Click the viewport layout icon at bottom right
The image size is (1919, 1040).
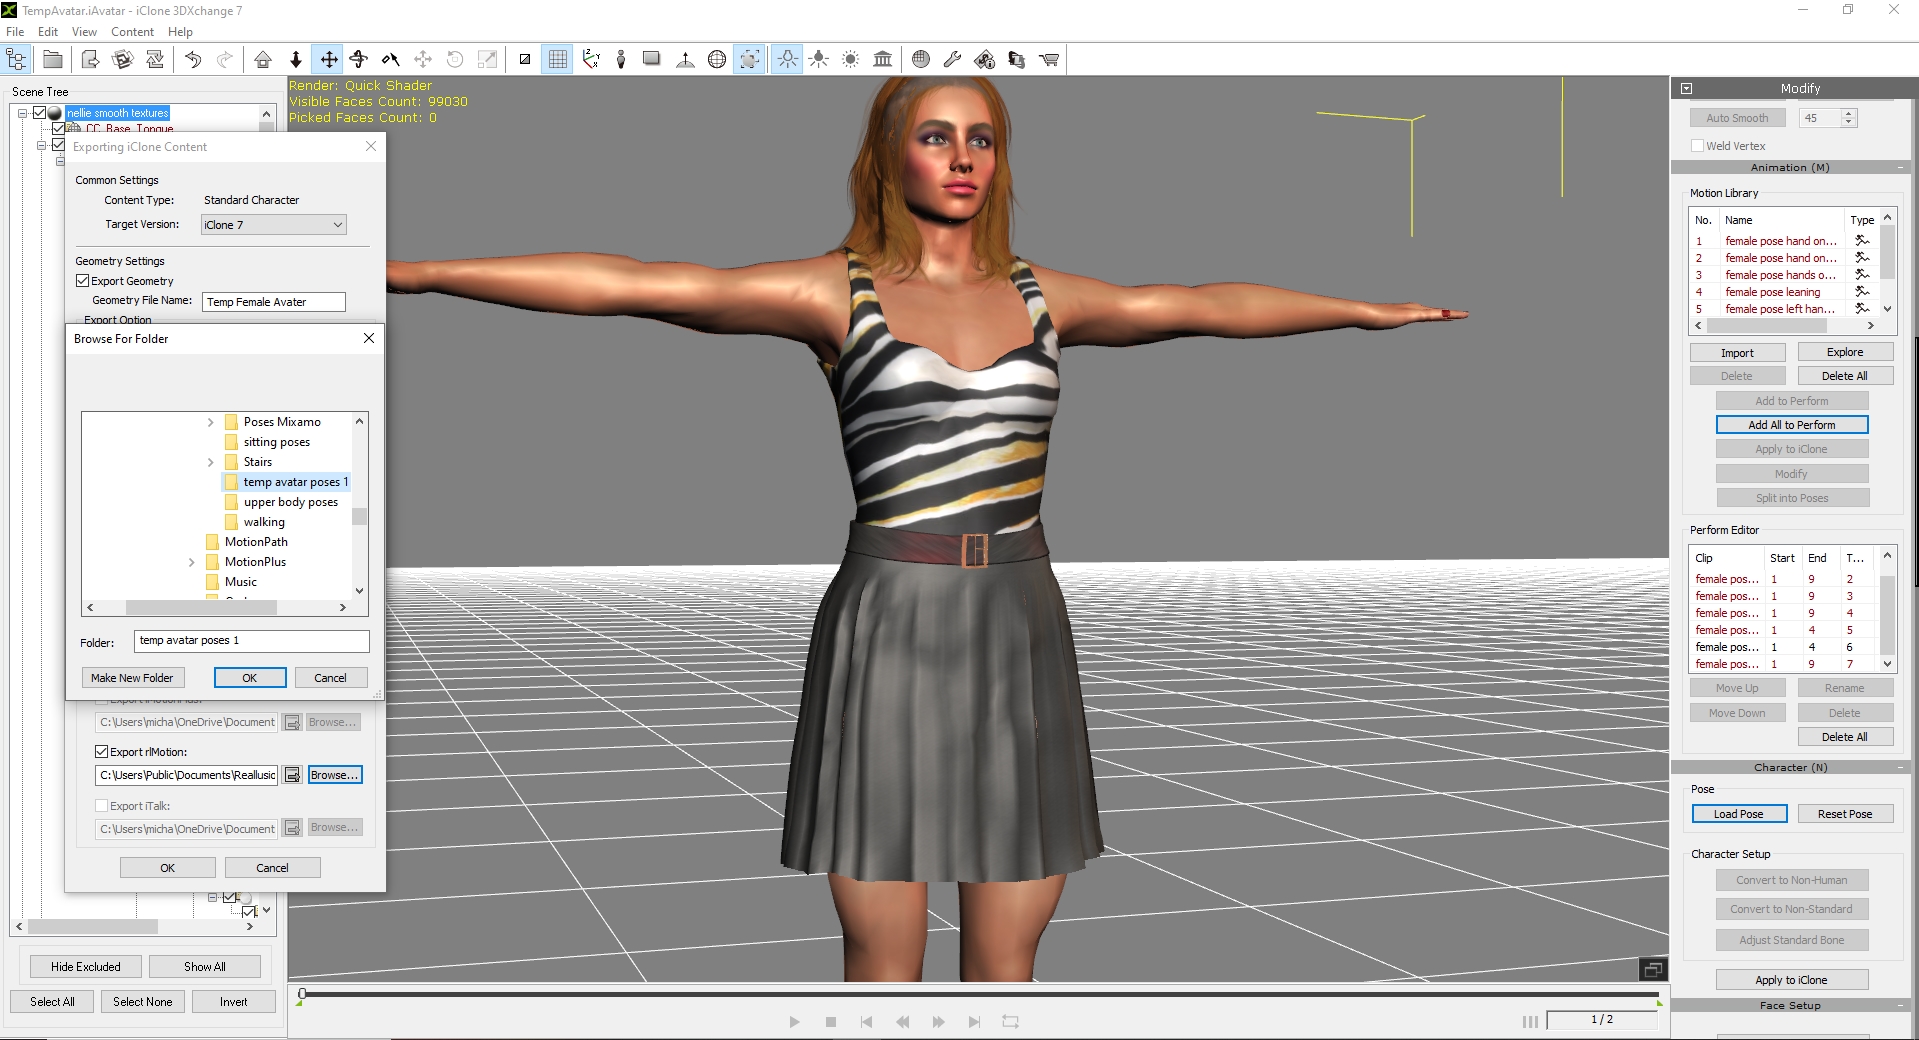coord(1653,969)
